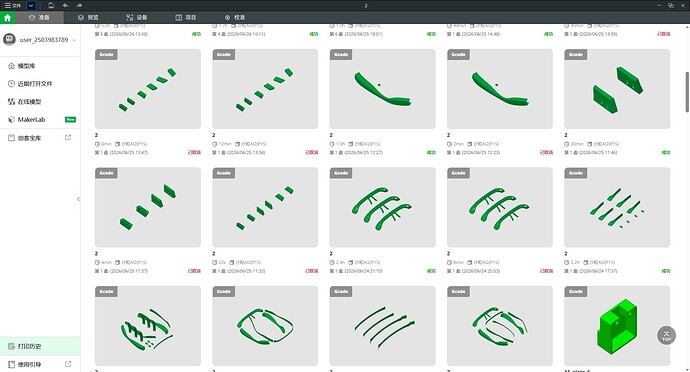
Task: Expand the user_2503983789 account dropdown chevron
Action: pos(74,40)
